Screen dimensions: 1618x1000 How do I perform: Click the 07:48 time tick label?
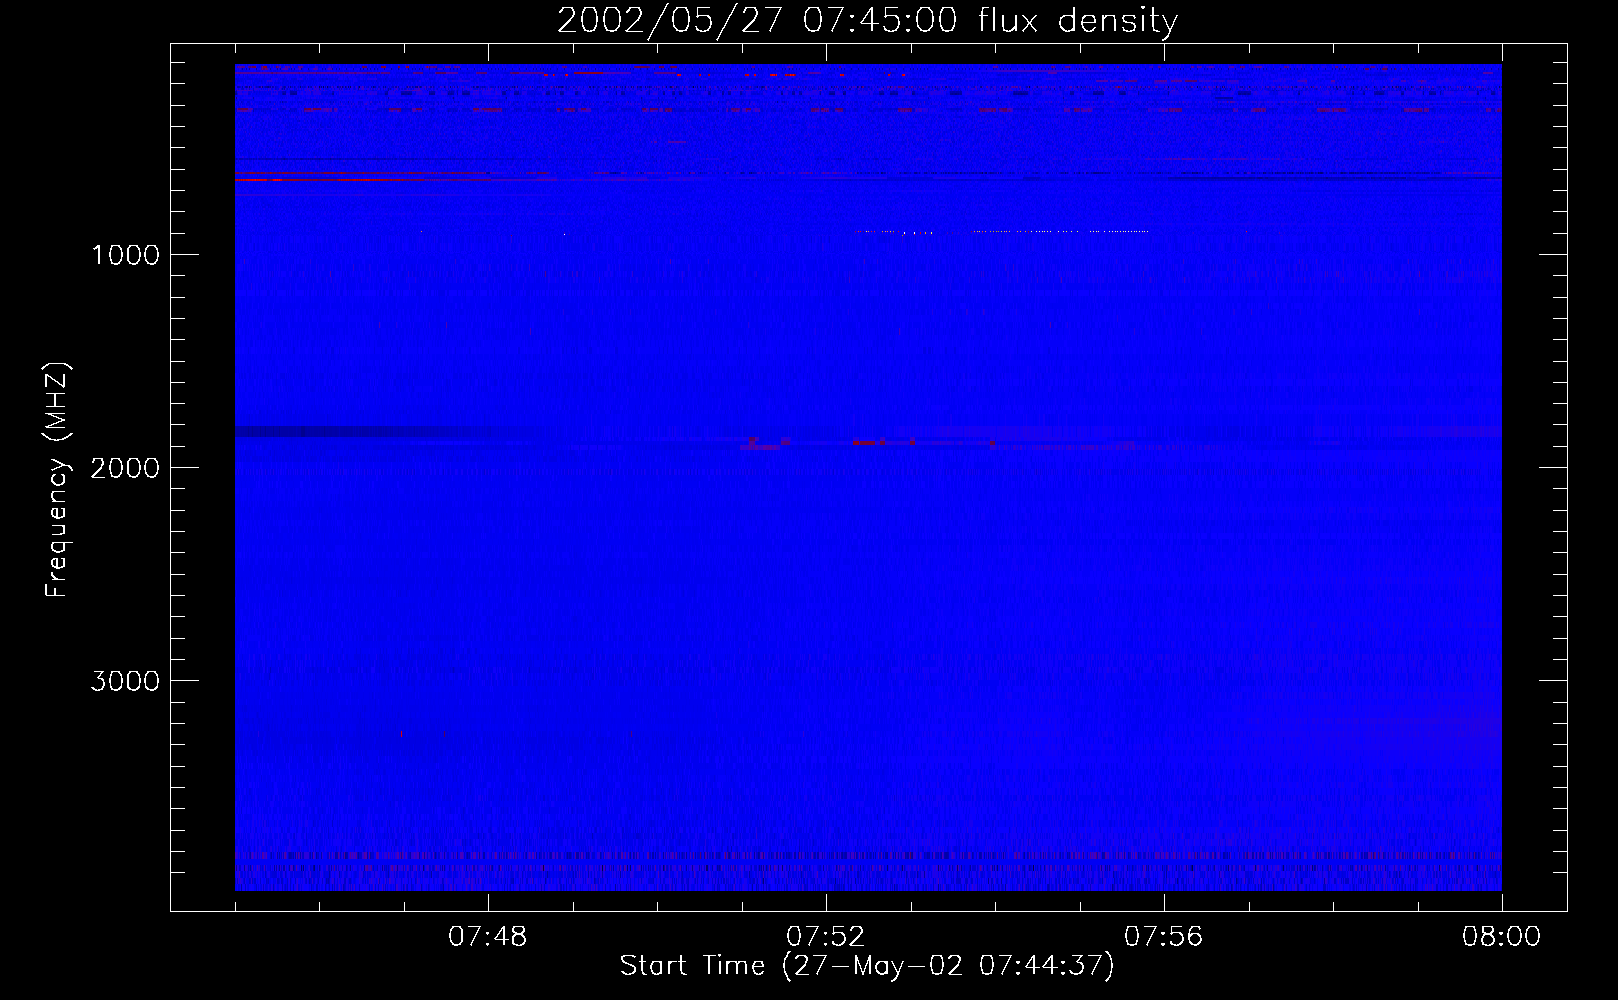point(488,937)
